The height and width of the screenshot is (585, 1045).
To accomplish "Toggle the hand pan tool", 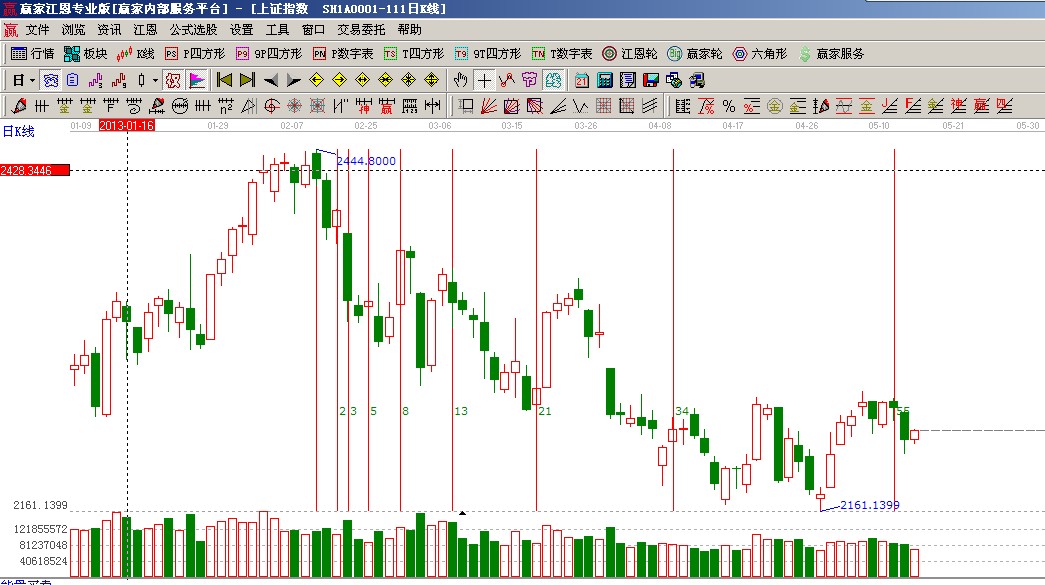I will [461, 80].
